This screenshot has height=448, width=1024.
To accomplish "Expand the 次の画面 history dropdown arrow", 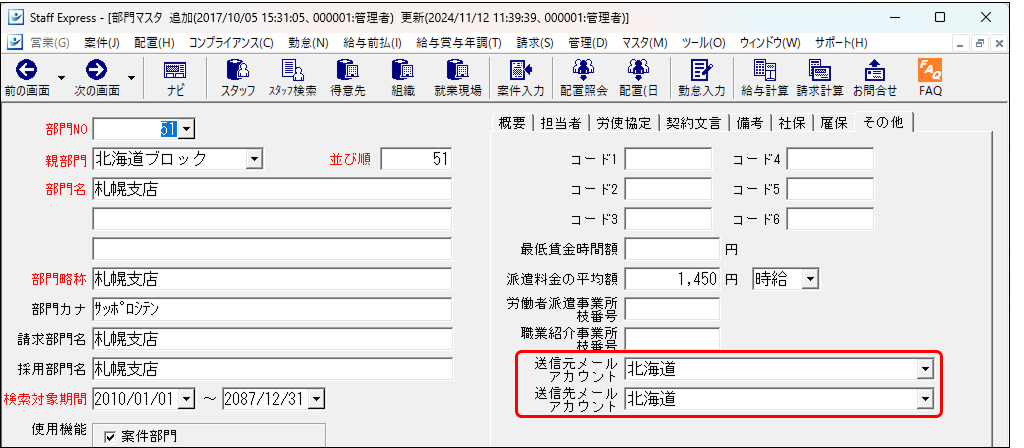I will pyautogui.click(x=131, y=77).
